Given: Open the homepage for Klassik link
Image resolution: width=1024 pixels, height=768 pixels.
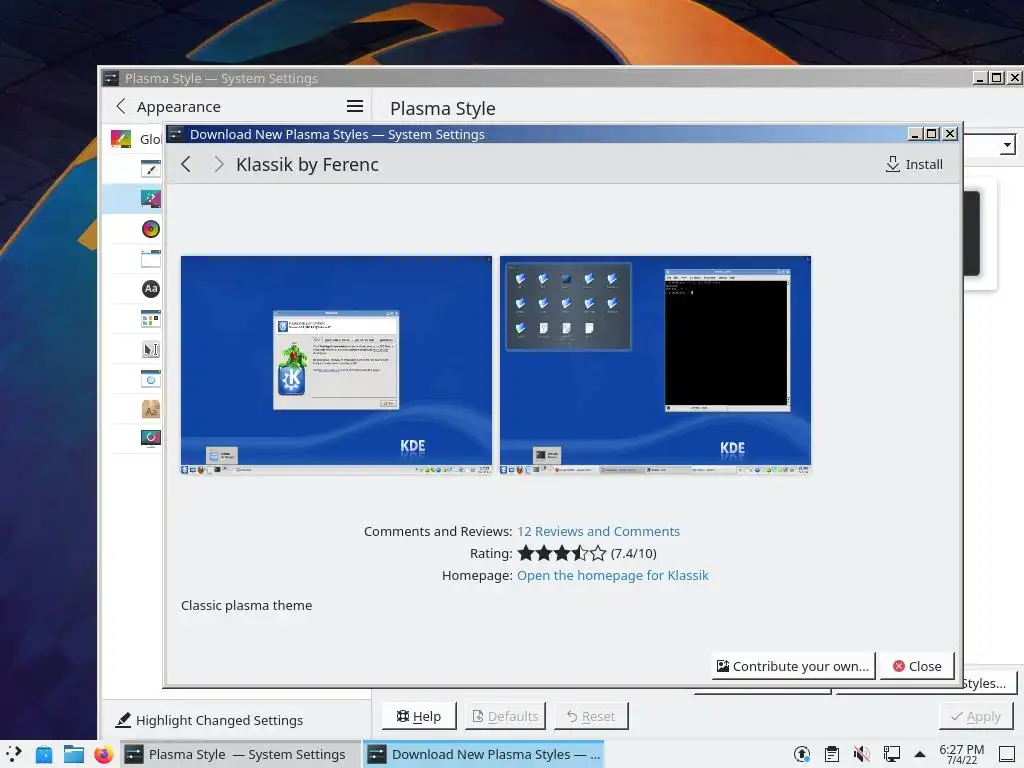Looking at the screenshot, I should 613,575.
